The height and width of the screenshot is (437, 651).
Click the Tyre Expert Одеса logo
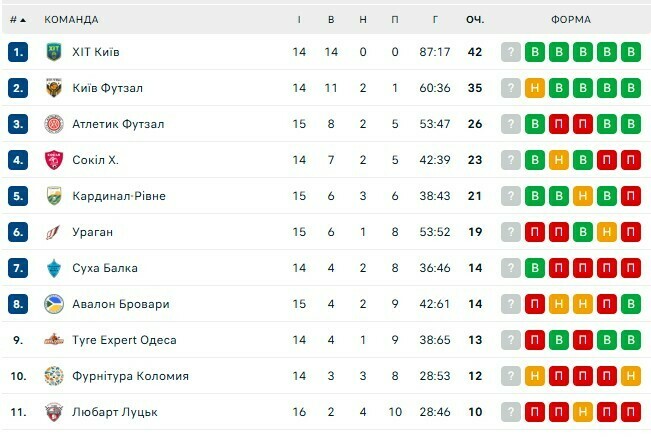pos(54,340)
